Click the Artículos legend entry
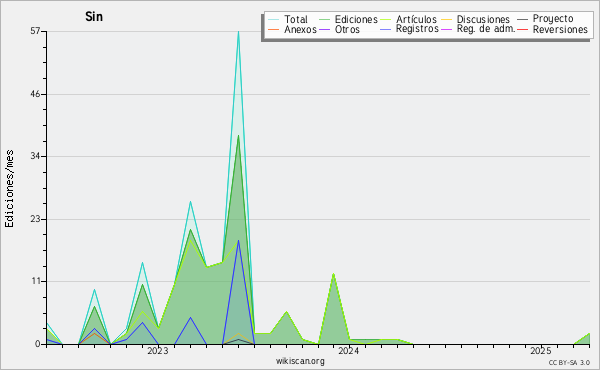Viewport: 600px width, 370px height. point(416,19)
